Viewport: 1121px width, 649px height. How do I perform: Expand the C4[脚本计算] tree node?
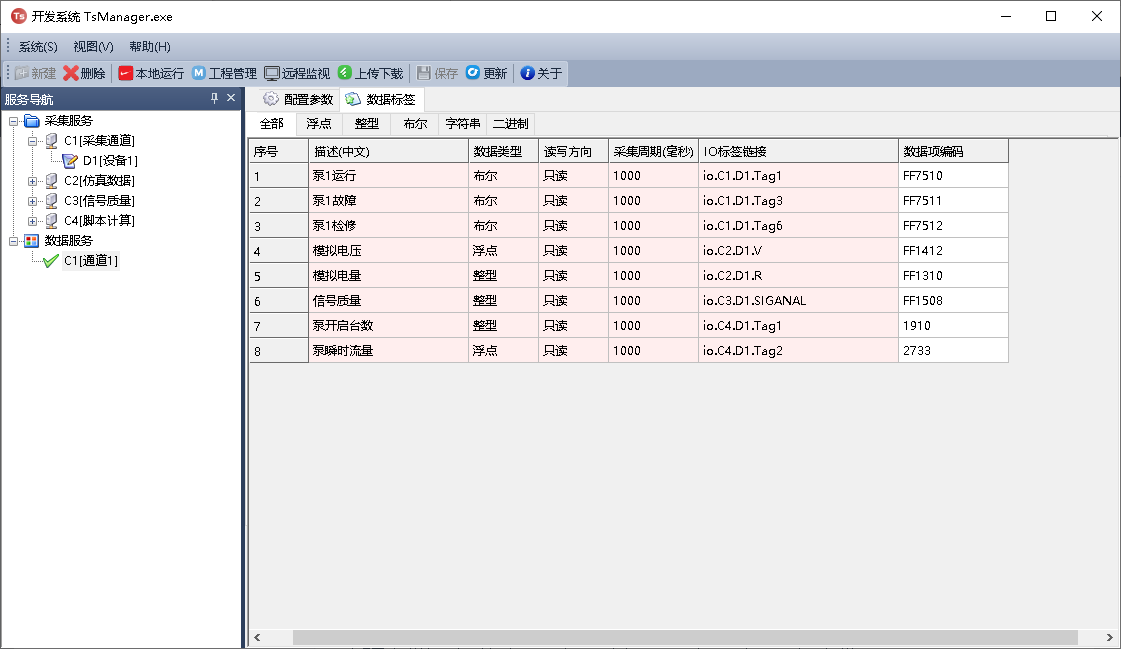tap(33, 221)
